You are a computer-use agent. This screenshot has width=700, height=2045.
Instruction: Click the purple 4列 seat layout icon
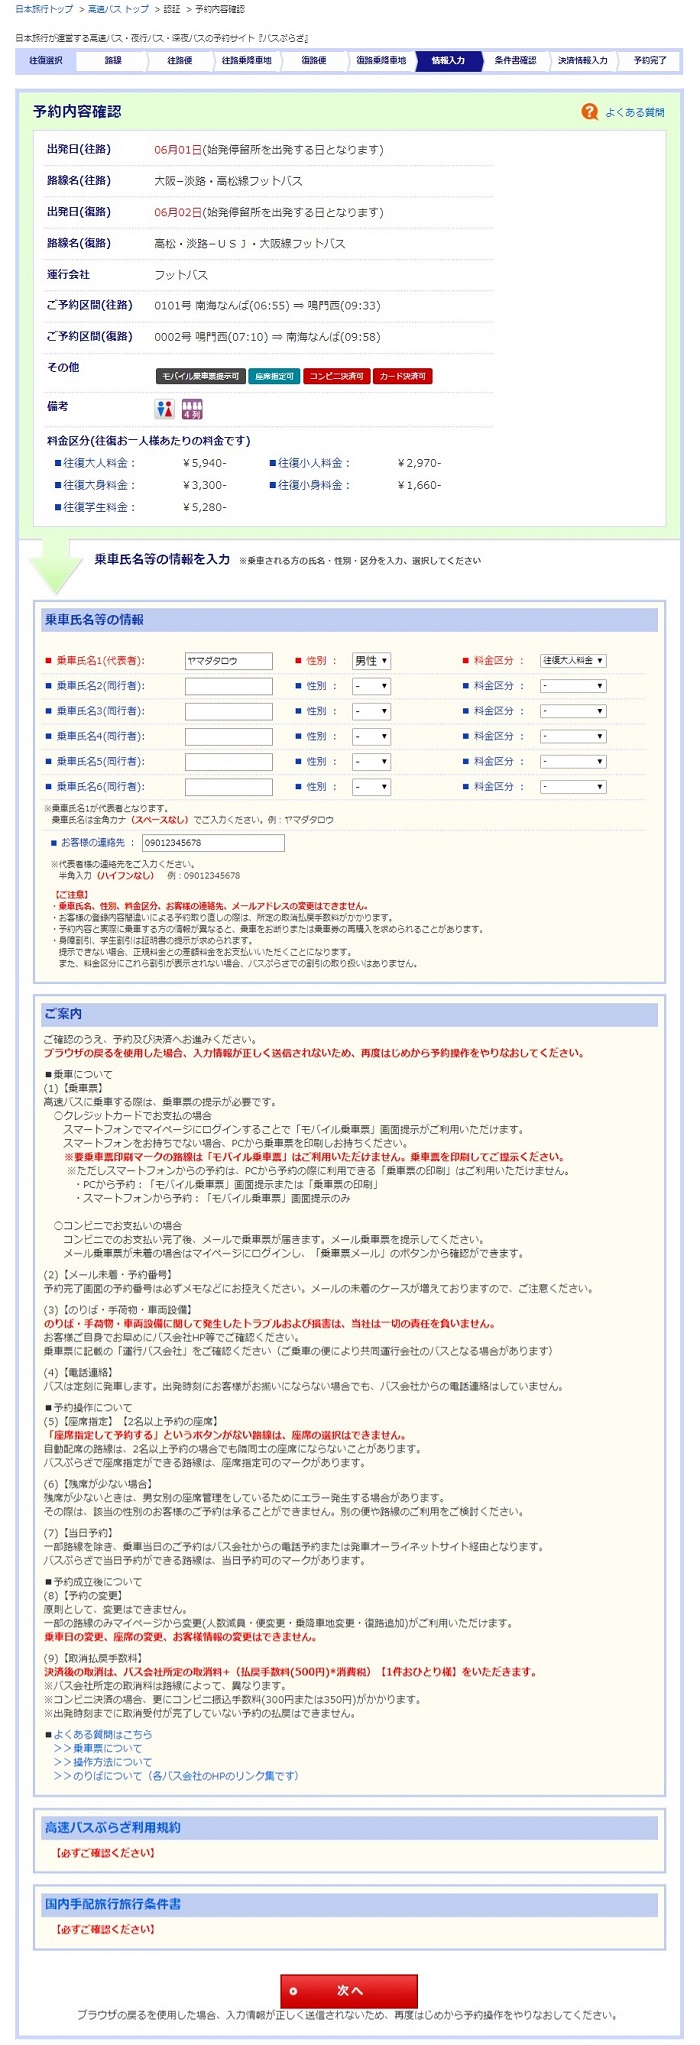pos(192,410)
